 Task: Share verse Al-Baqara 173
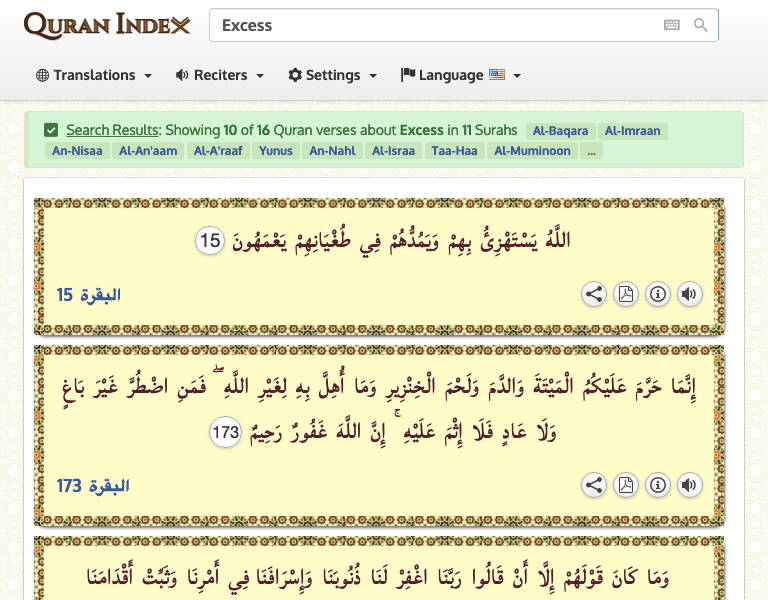594,485
